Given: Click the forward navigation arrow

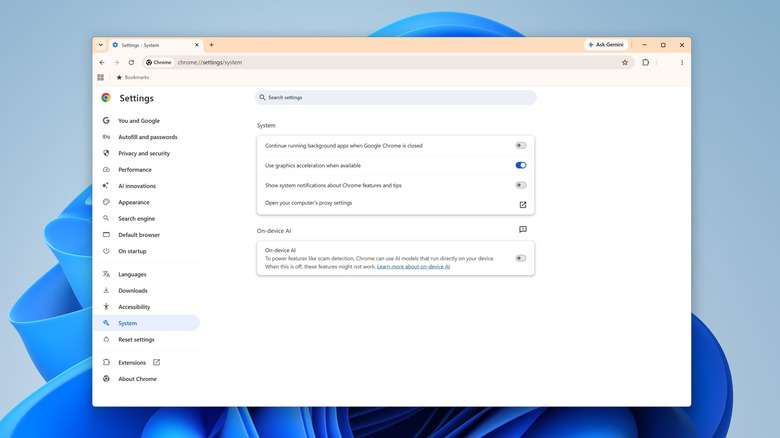Looking at the screenshot, I should coord(116,63).
